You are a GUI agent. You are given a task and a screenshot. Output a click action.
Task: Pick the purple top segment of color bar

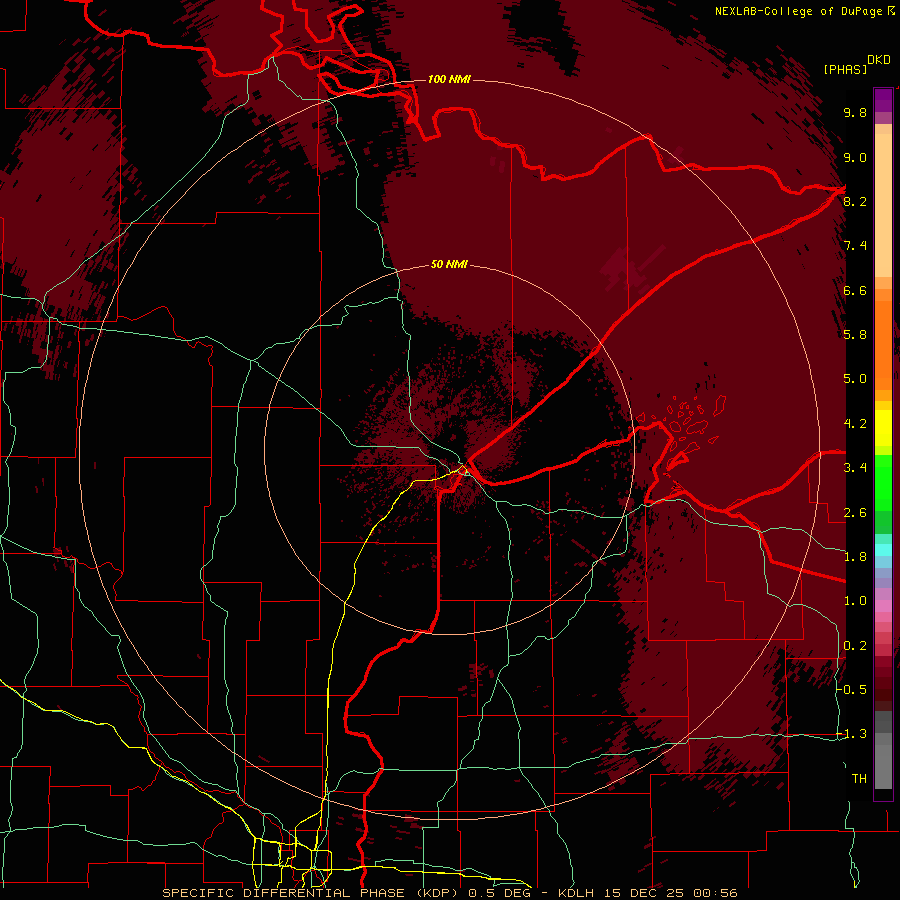(883, 100)
